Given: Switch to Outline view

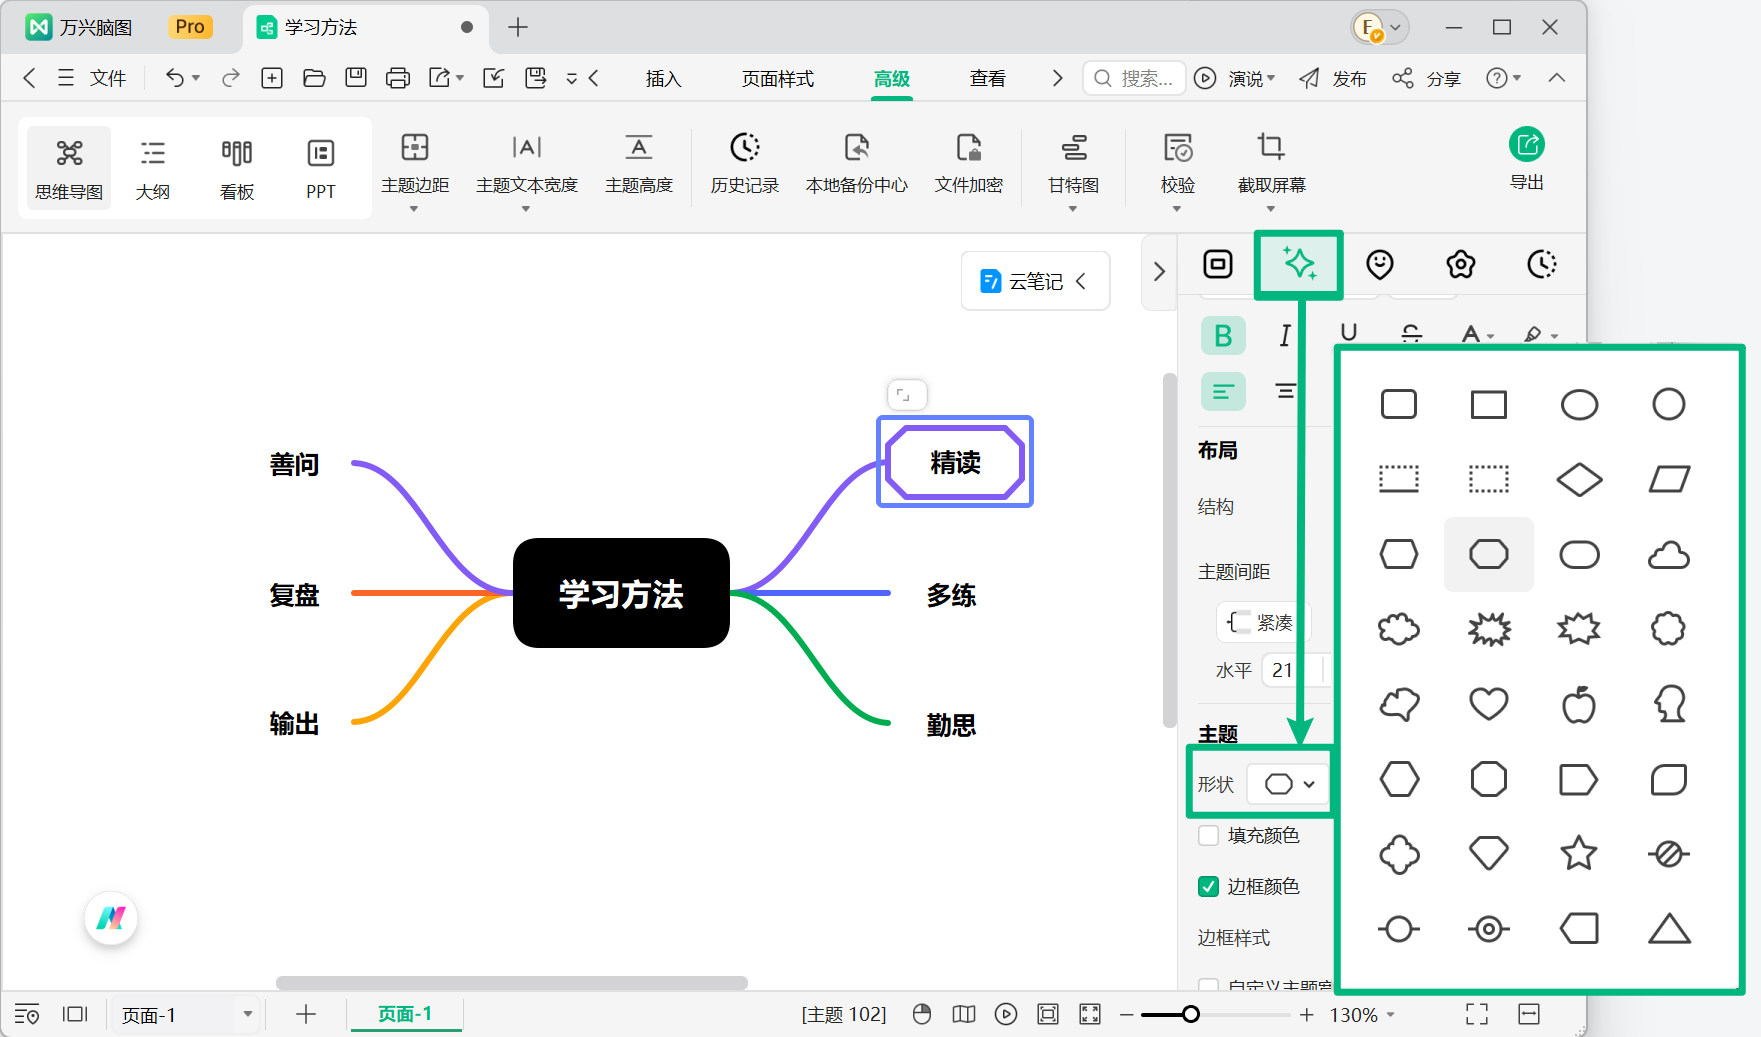Looking at the screenshot, I should point(153,168).
